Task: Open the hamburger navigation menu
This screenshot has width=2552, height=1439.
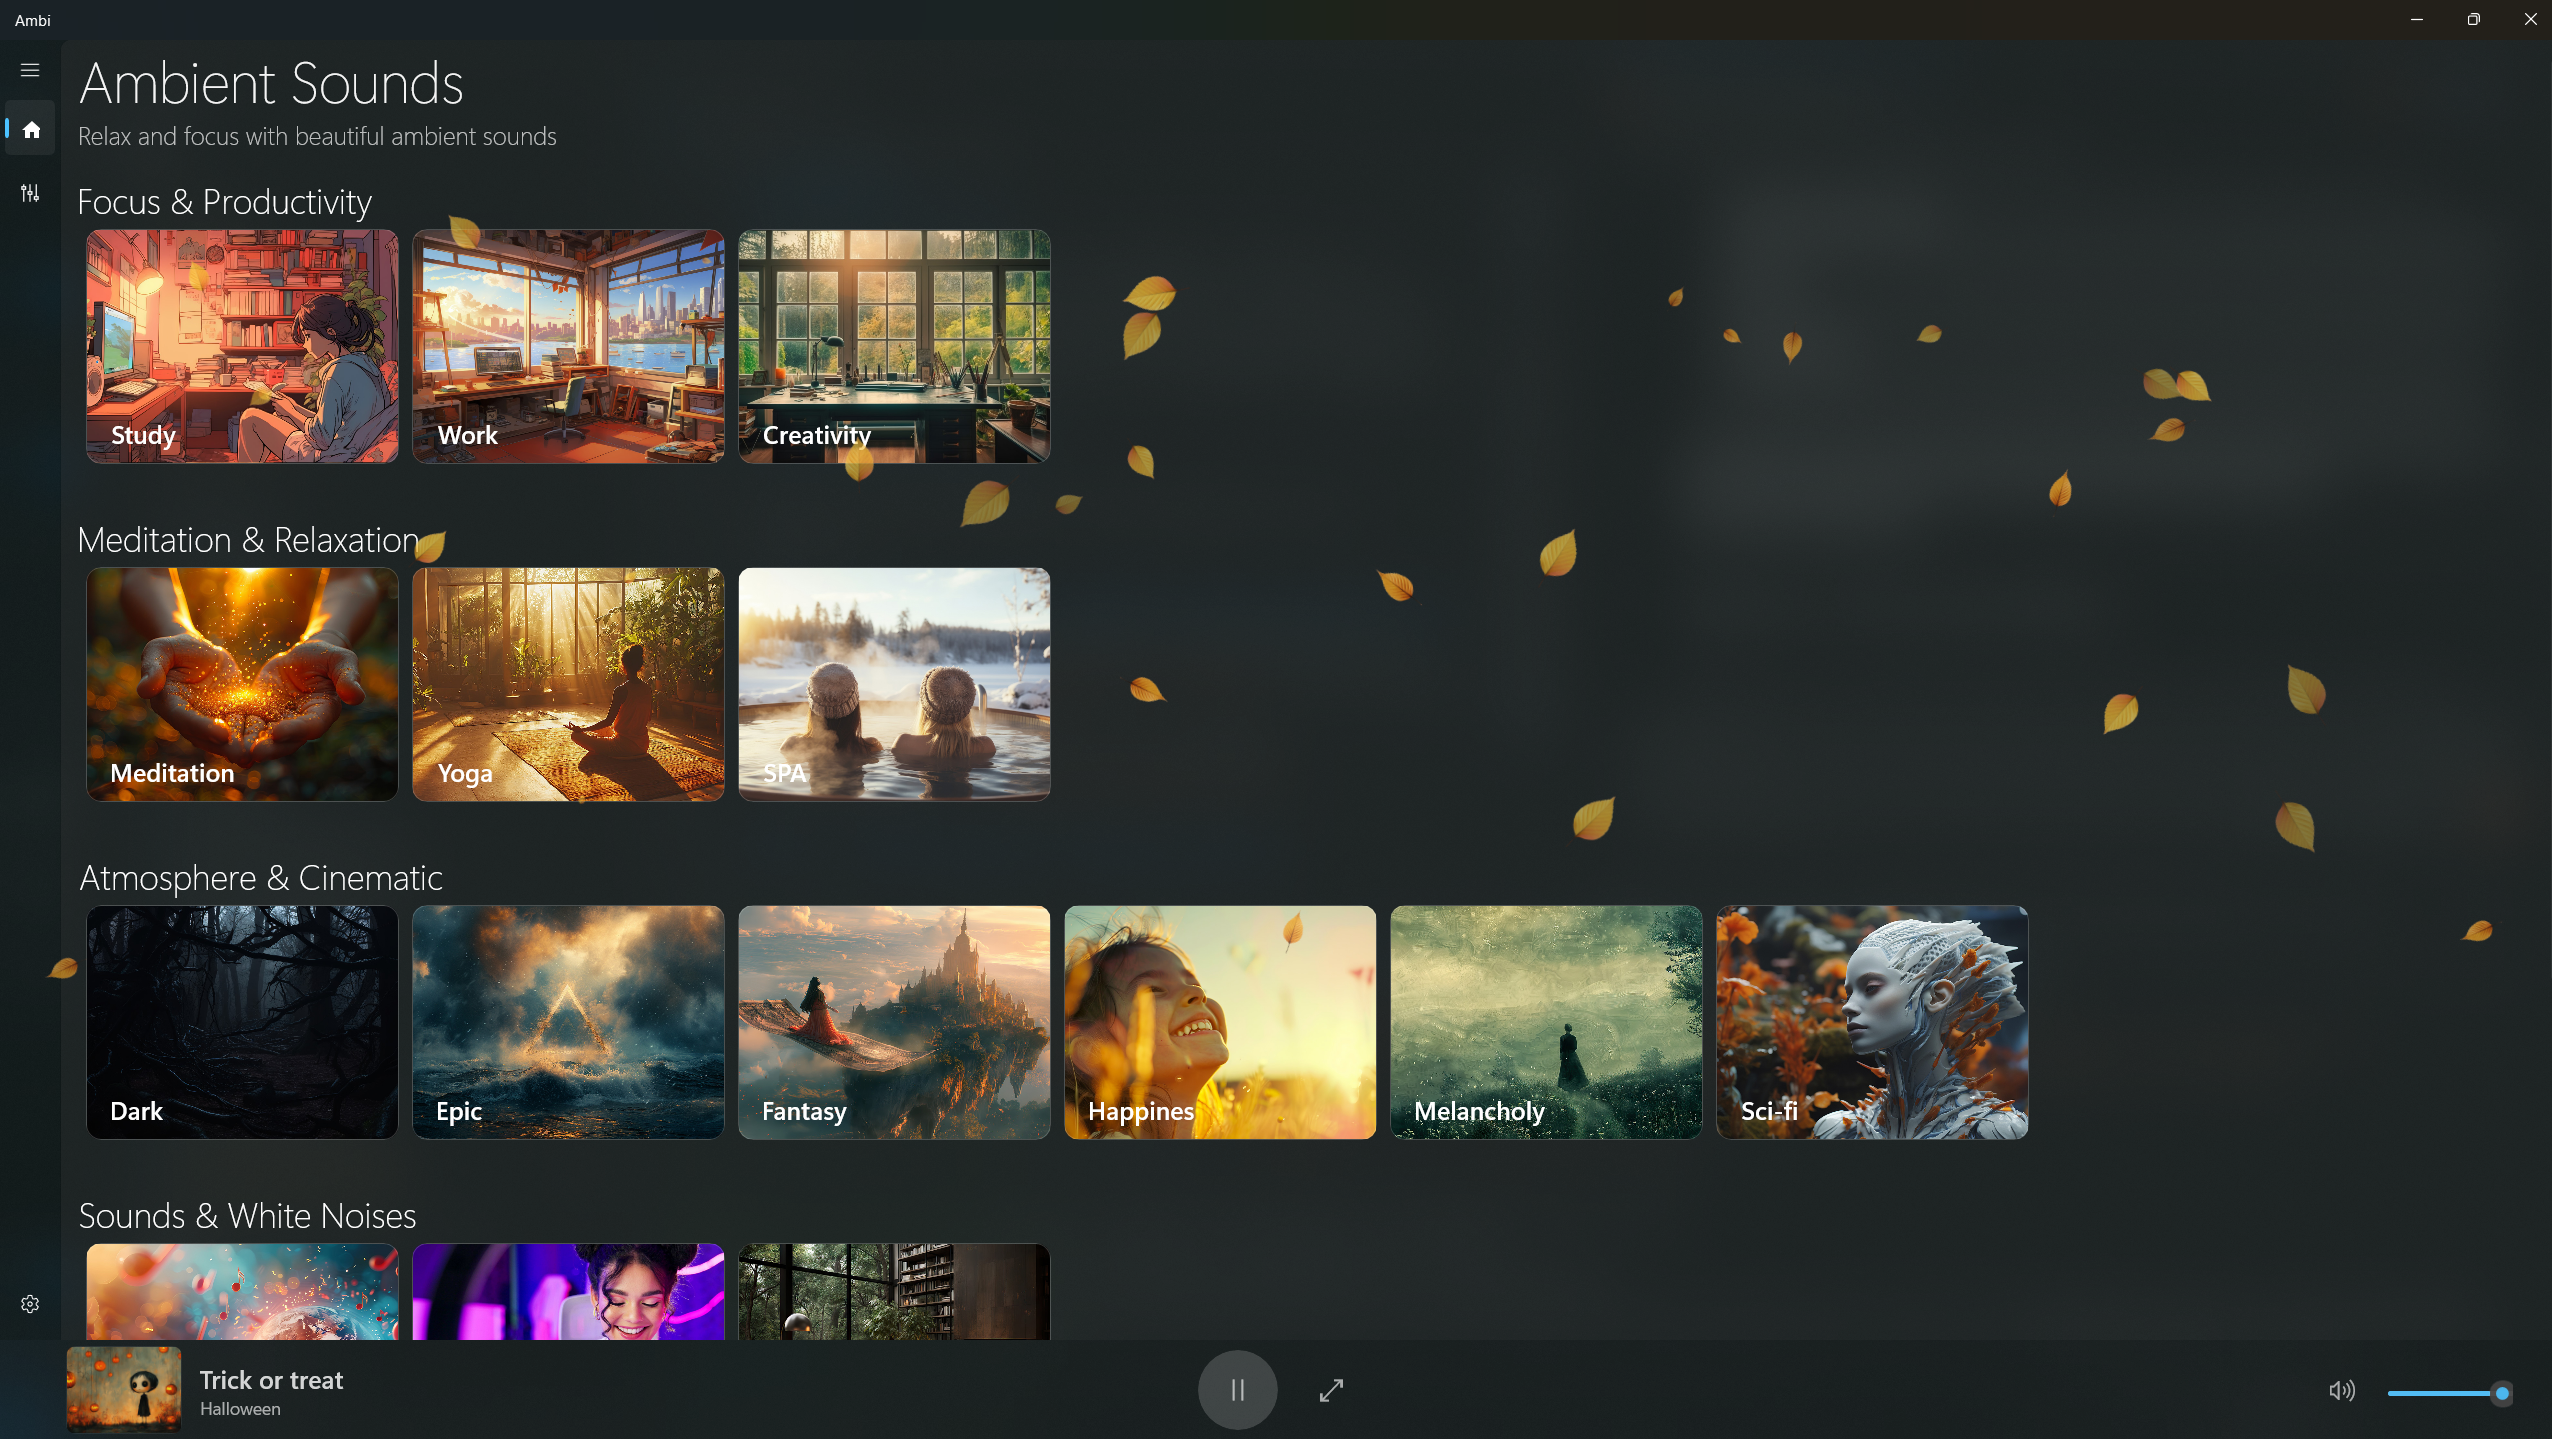Action: point(30,70)
